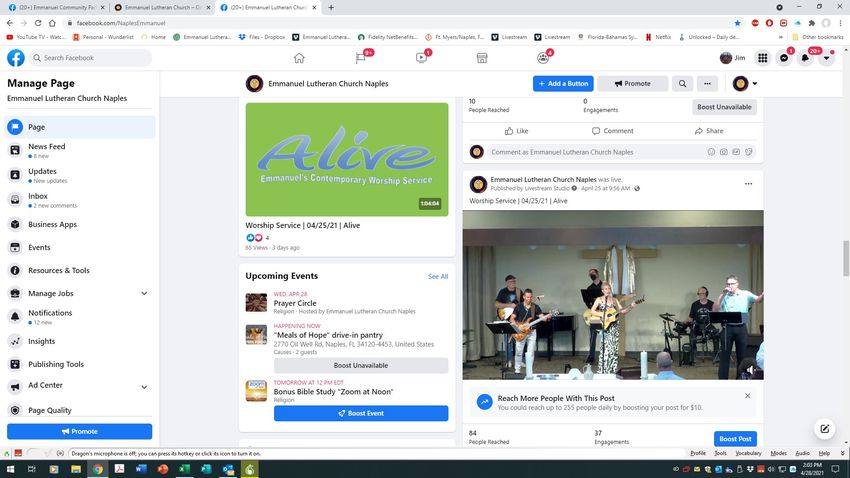Screen dimensions: 850x478
Task: Attach a photo with camera icon in comment
Action: pyautogui.click(x=724, y=152)
